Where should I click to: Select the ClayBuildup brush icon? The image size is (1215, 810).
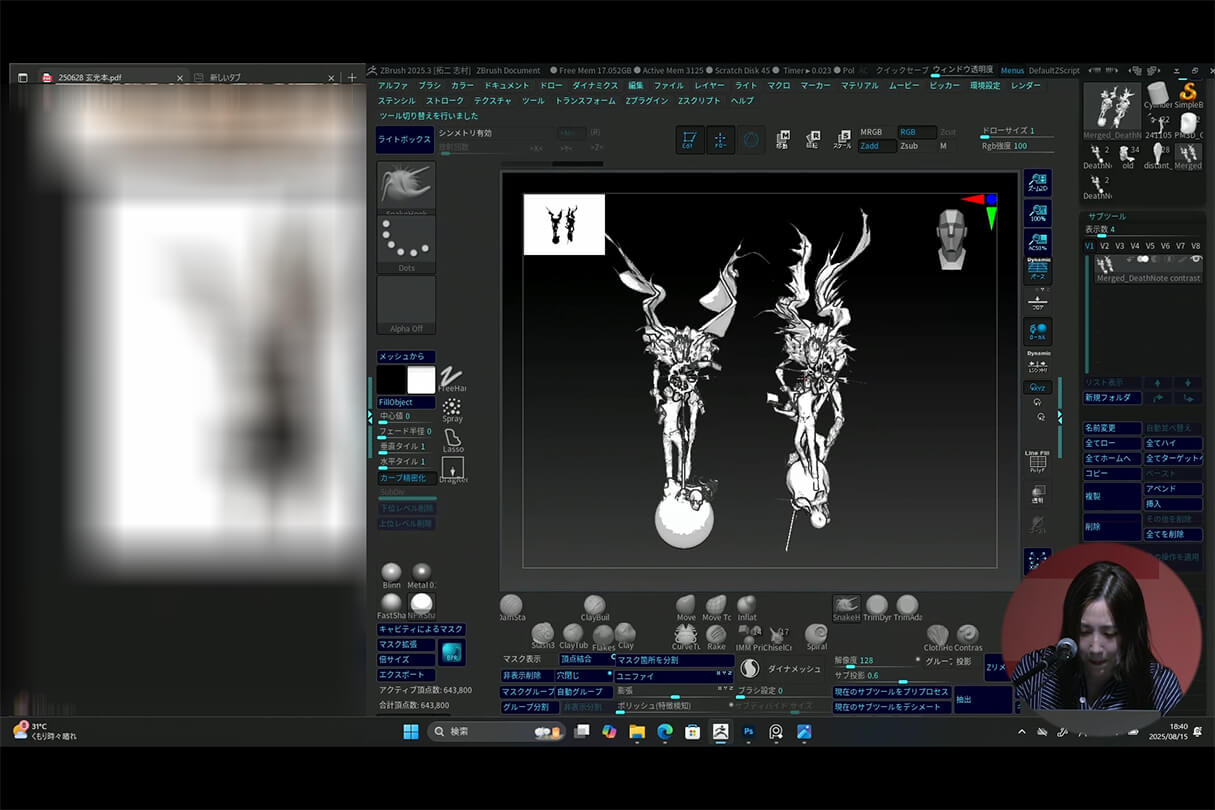595,606
